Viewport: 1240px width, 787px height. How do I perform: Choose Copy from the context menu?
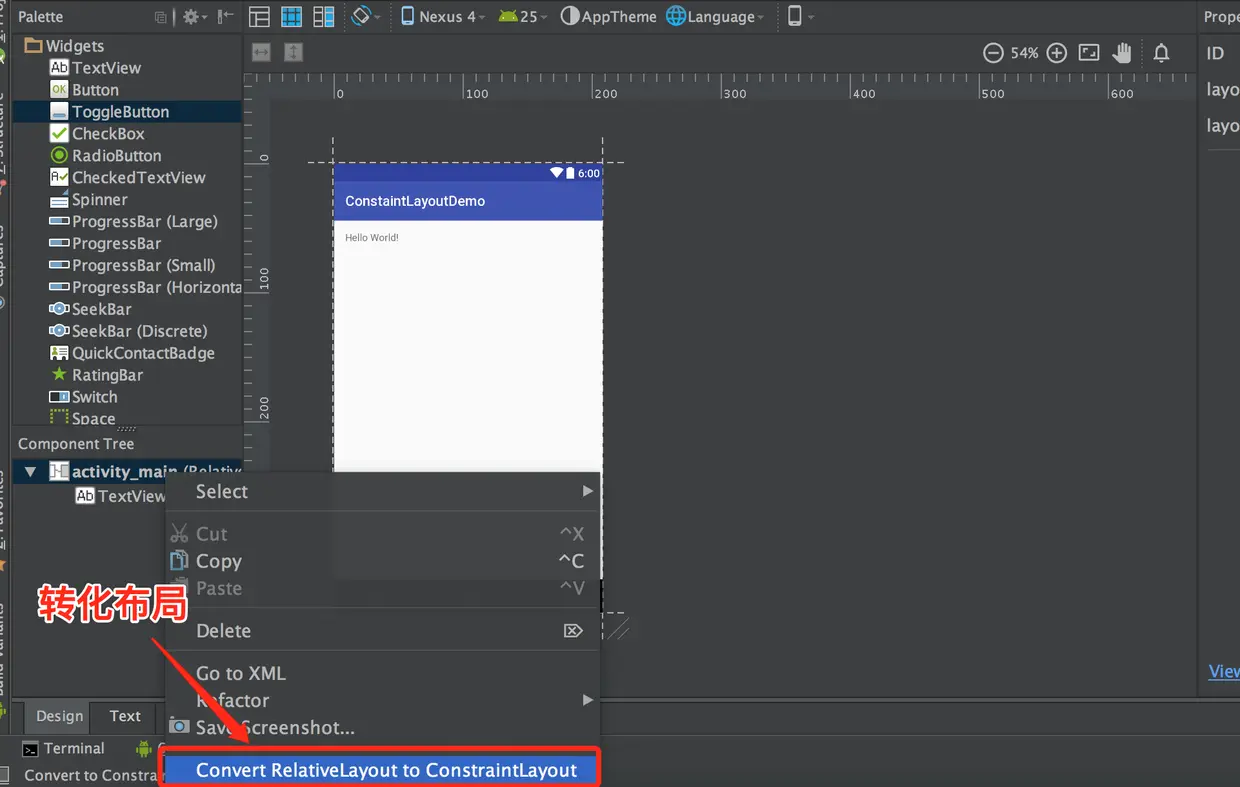[383, 562]
